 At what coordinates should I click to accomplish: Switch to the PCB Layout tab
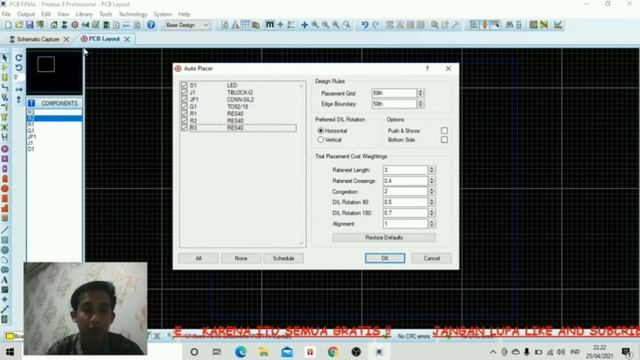(104, 39)
